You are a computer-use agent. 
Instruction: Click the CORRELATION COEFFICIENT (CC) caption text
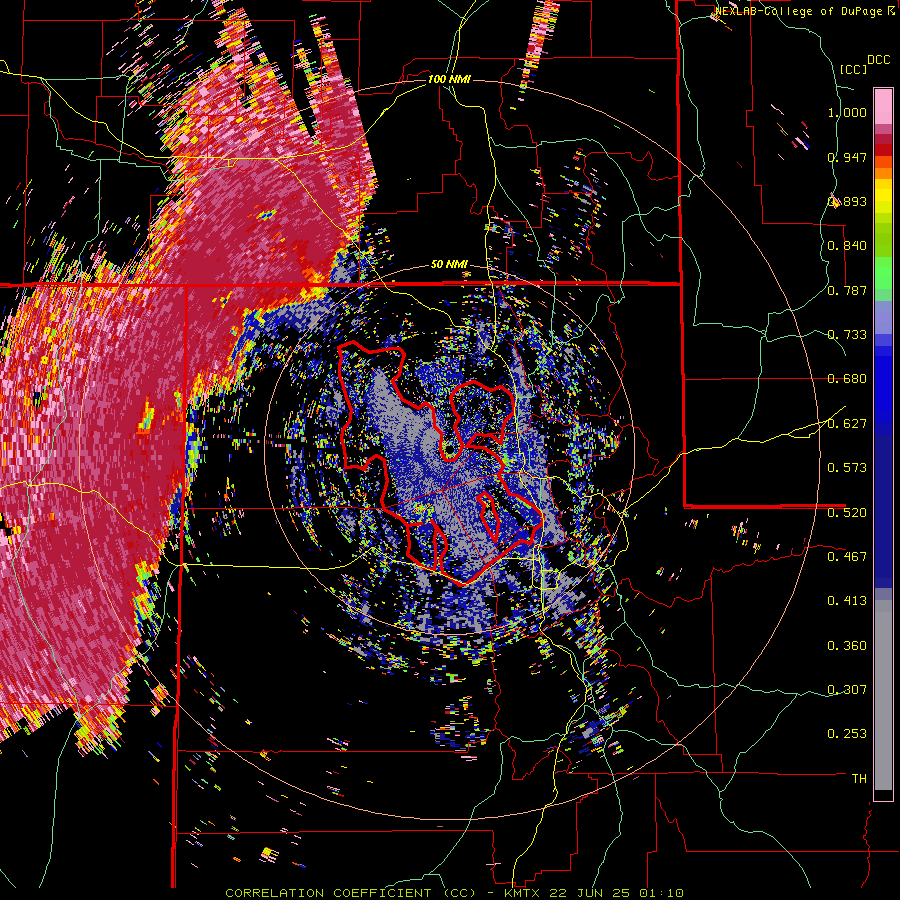coord(350,893)
